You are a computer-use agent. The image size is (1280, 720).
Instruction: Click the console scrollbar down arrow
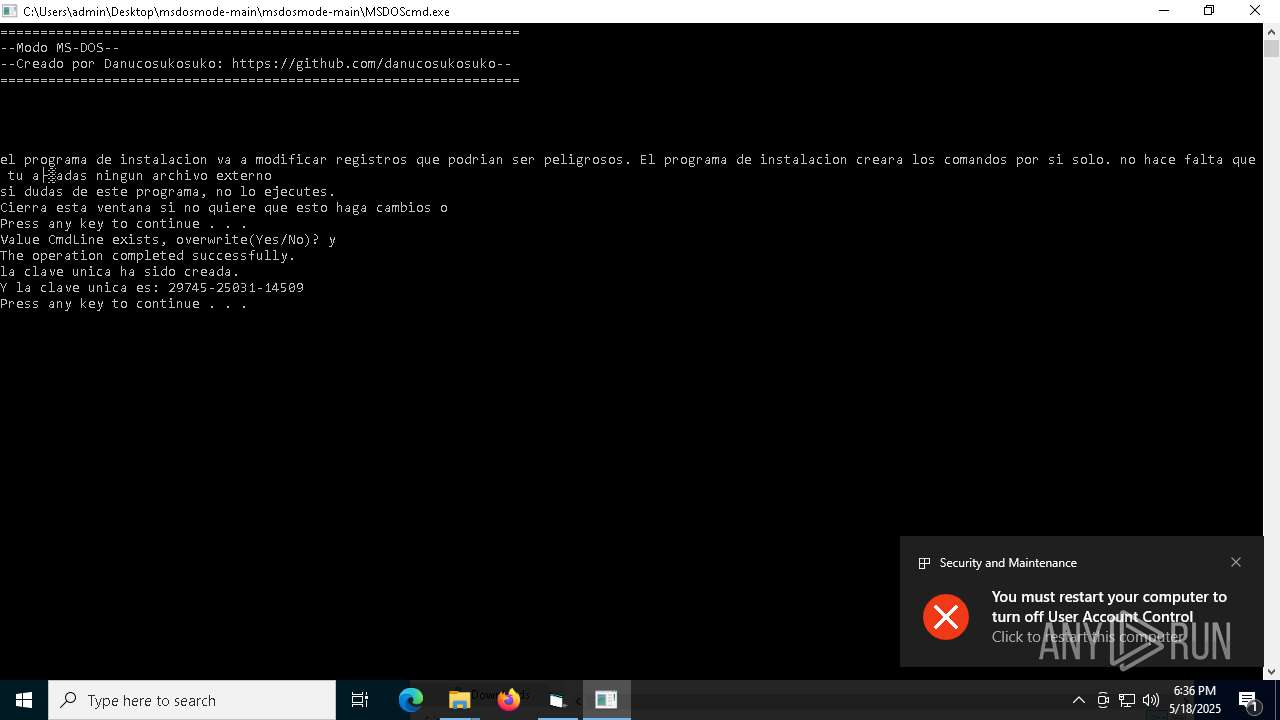click(1271, 672)
